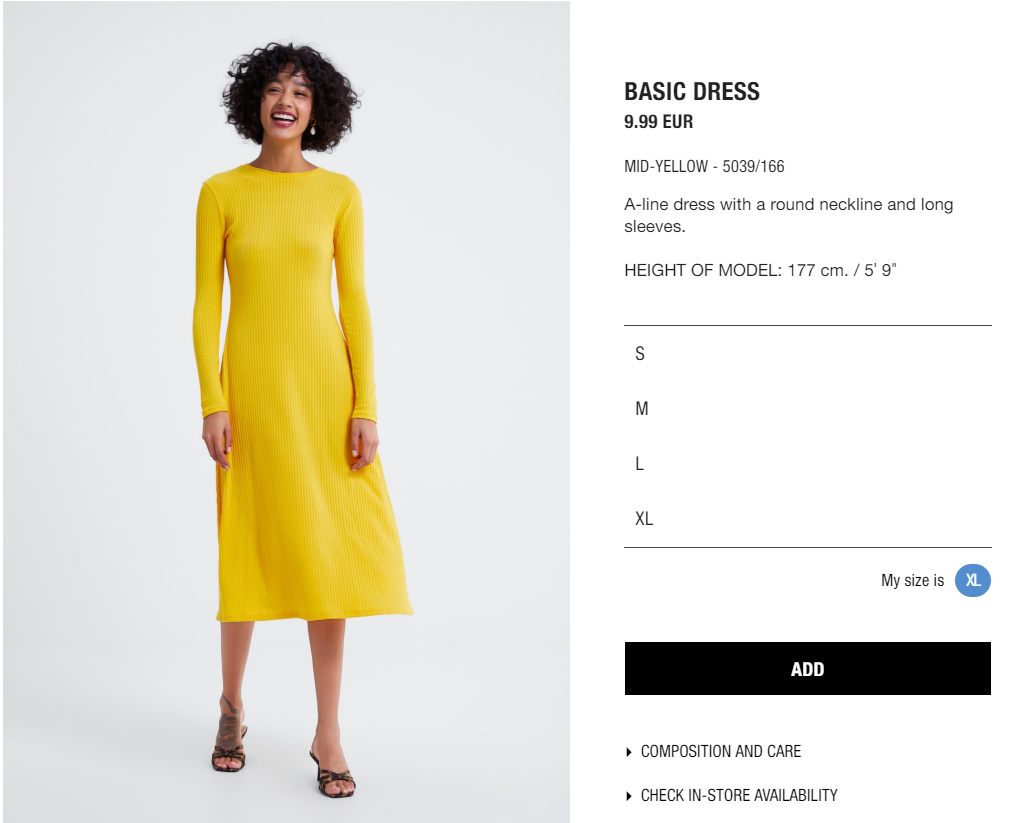The width and height of the screenshot is (1015, 823).
Task: Click the triangle arrow beside Check In-Store Availability
Action: 629,796
